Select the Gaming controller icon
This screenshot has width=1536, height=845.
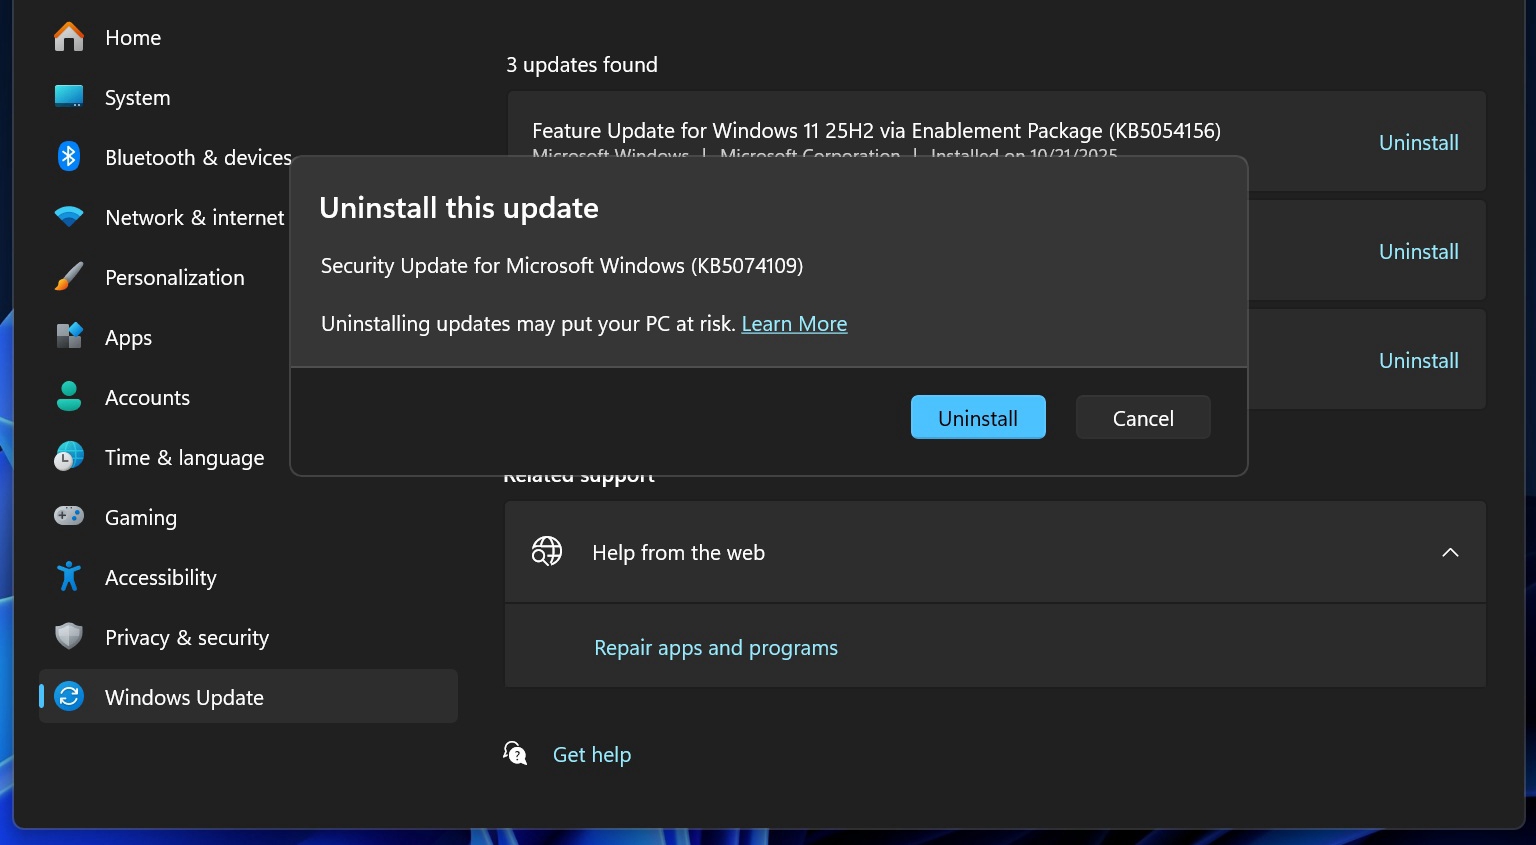click(68, 517)
